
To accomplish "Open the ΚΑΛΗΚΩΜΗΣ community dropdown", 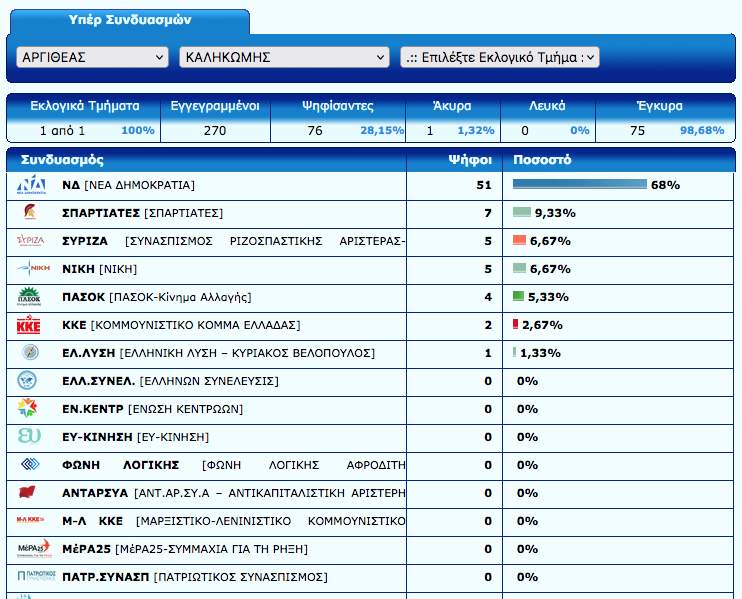I will [x=284, y=58].
